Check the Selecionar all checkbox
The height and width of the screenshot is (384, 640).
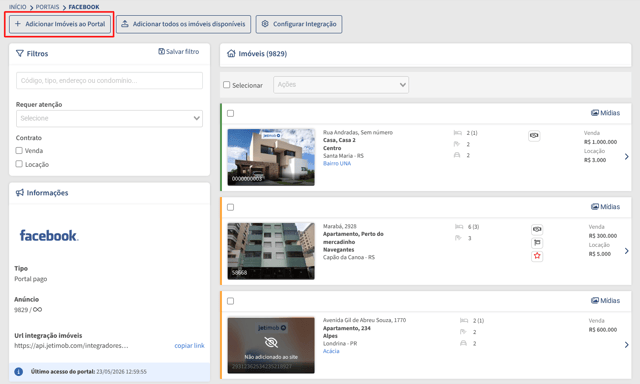tap(227, 85)
